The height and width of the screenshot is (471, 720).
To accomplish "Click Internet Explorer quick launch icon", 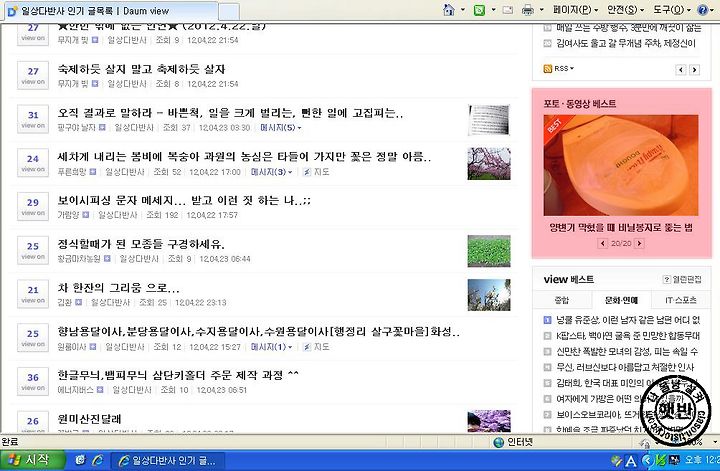I will (97, 460).
